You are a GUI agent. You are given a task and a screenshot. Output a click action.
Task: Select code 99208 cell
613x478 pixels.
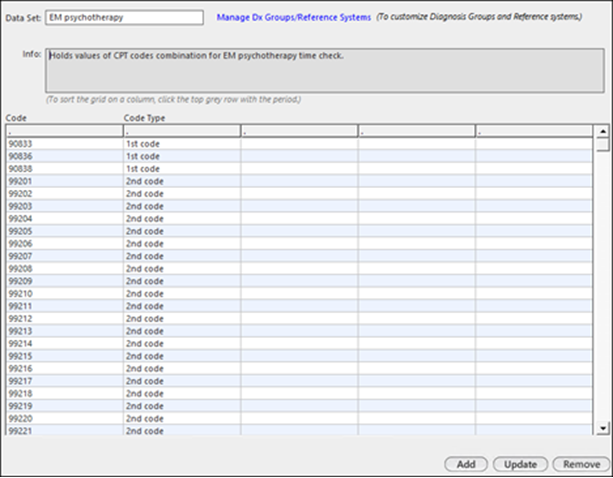(65, 269)
